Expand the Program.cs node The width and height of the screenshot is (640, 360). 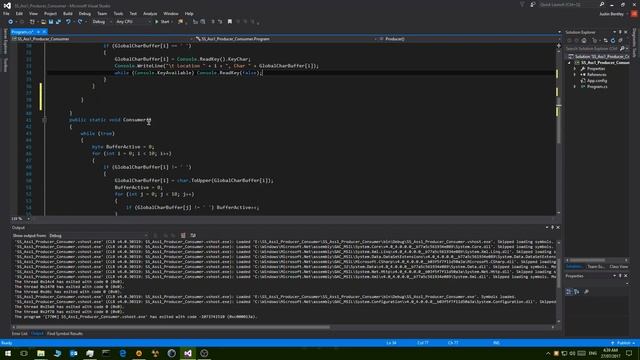[575, 87]
